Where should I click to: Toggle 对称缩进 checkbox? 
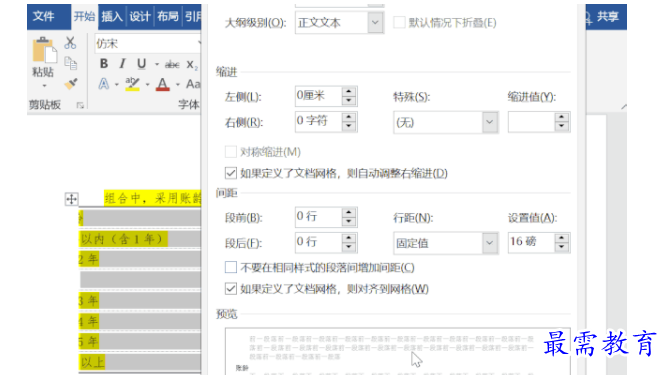pos(231,151)
